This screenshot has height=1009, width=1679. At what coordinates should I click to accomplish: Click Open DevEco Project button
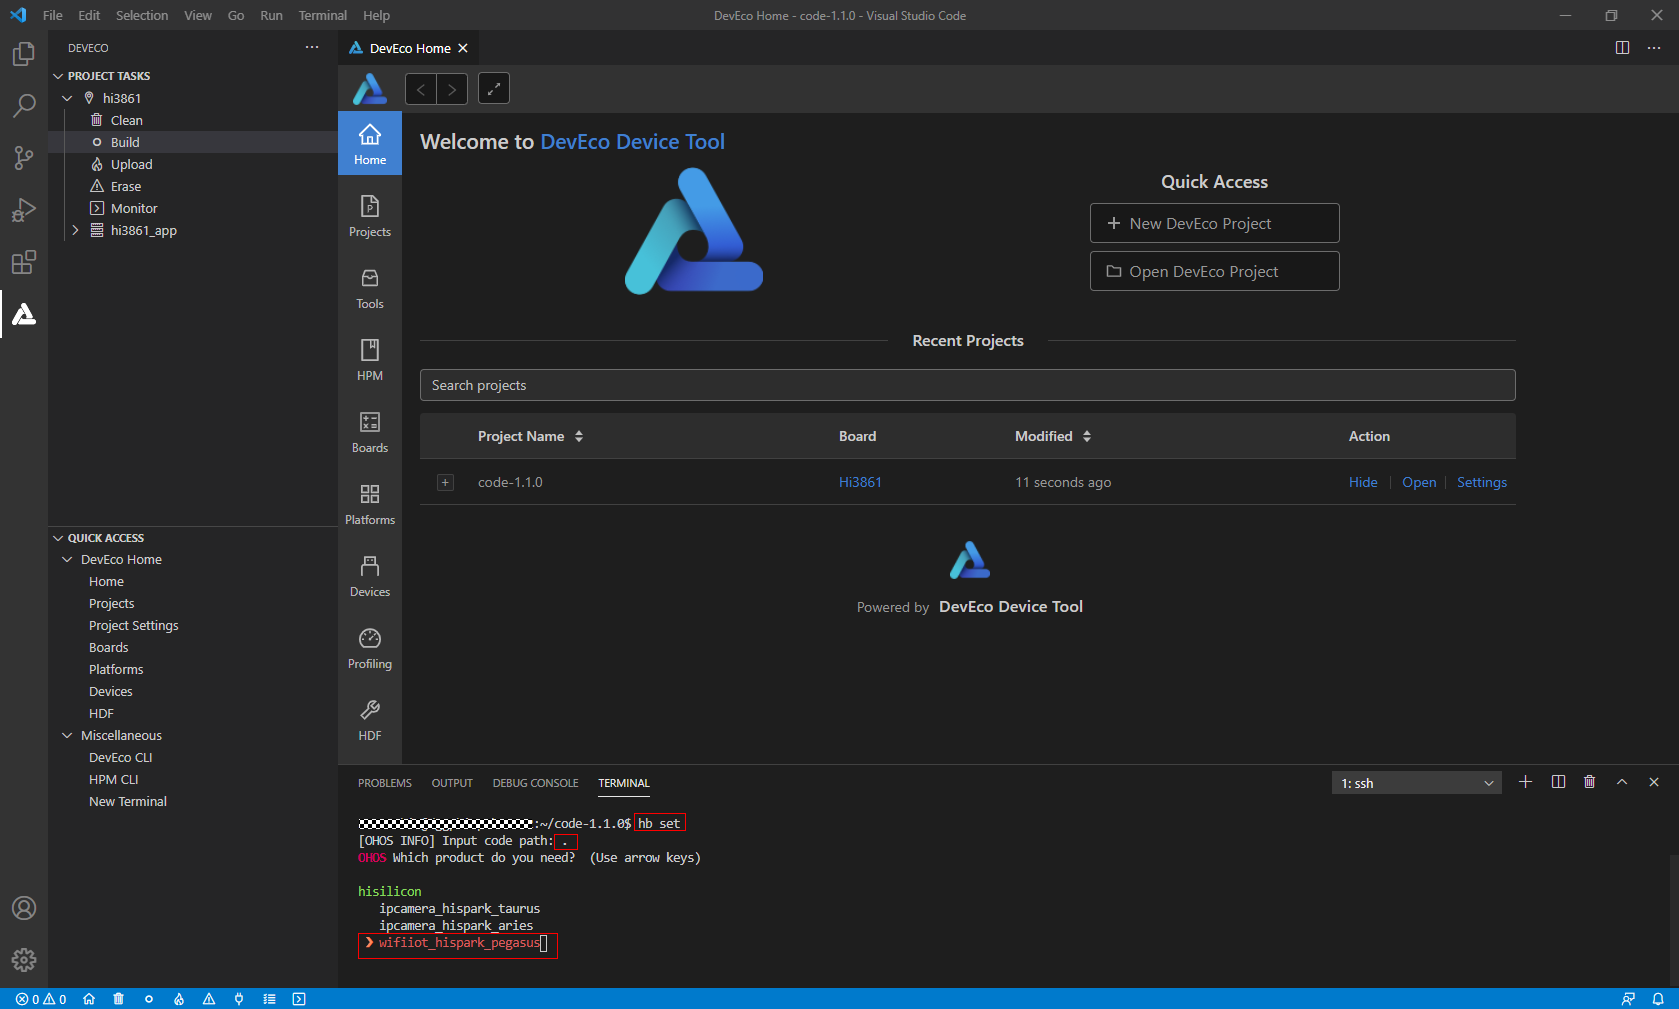point(1214,271)
